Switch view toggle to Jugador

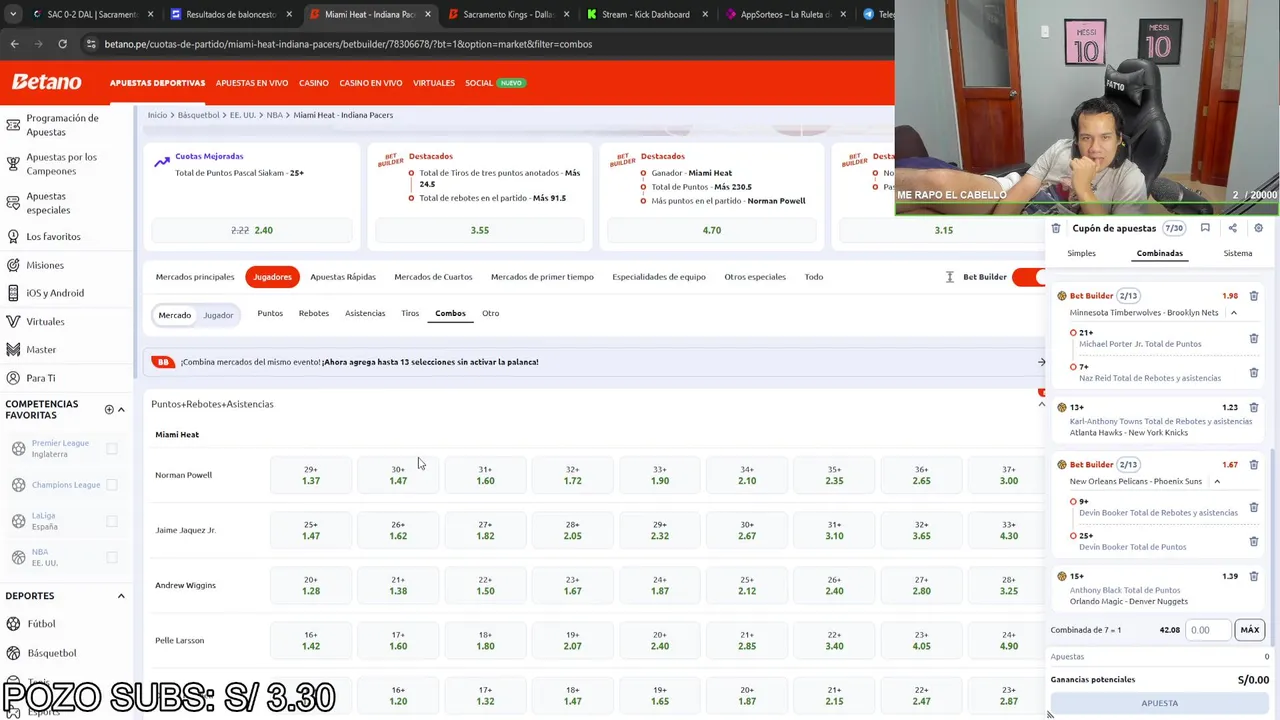click(x=218, y=315)
